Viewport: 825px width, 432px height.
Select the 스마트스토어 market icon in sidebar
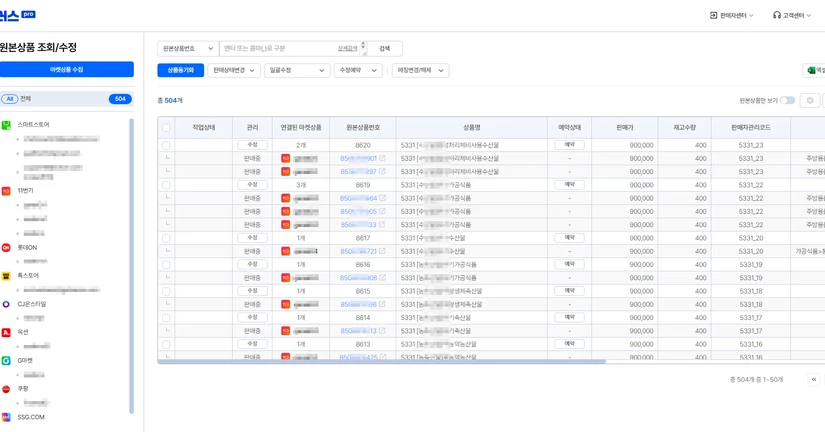[x=6, y=125]
